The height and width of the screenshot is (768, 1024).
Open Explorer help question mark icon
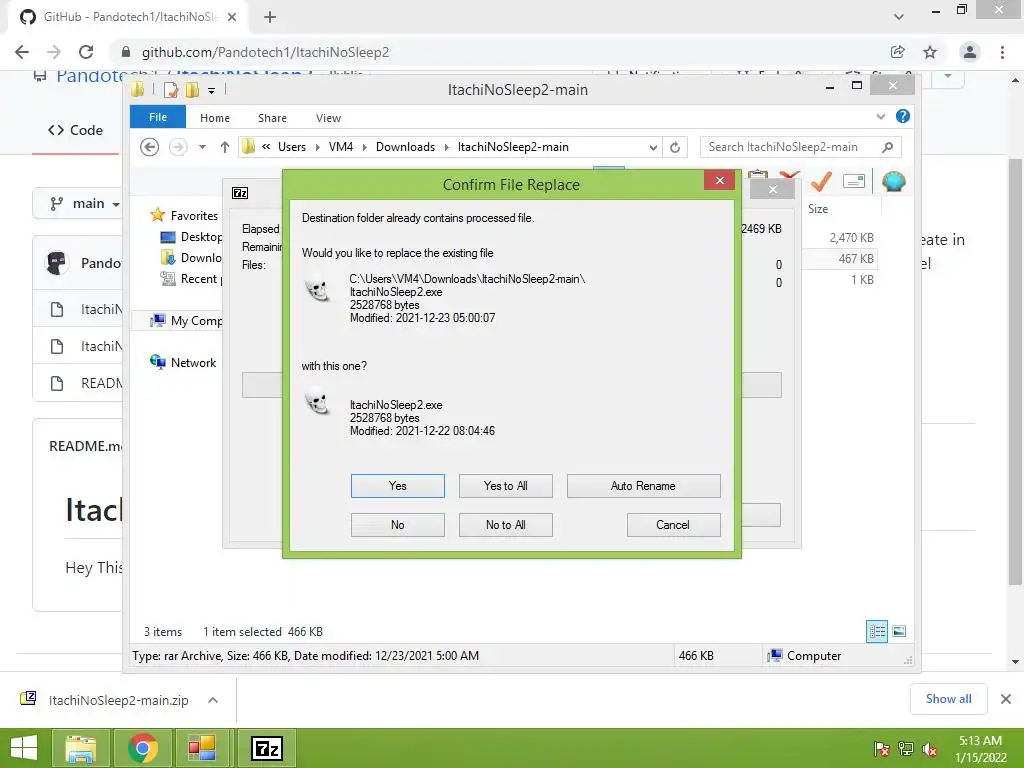[903, 116]
